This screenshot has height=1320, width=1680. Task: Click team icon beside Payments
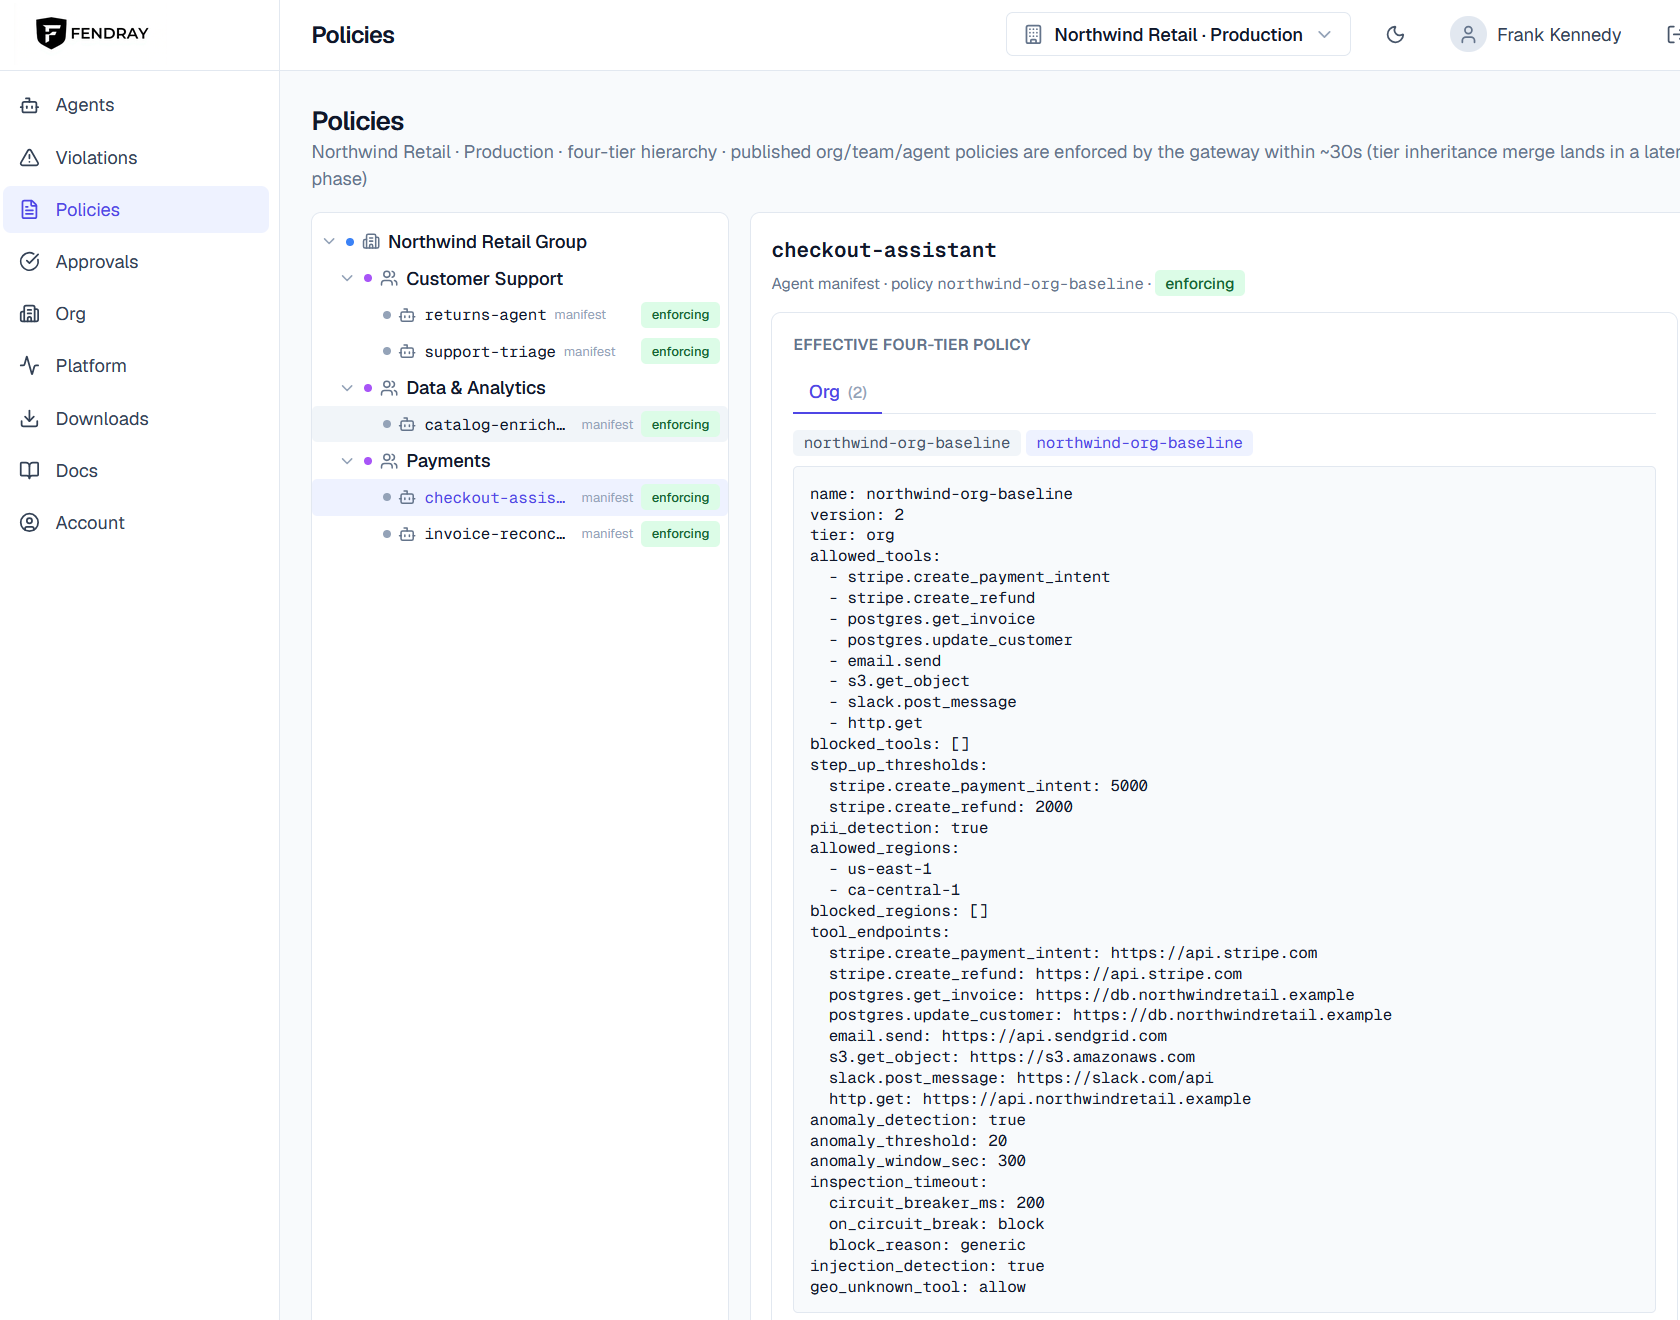(389, 461)
